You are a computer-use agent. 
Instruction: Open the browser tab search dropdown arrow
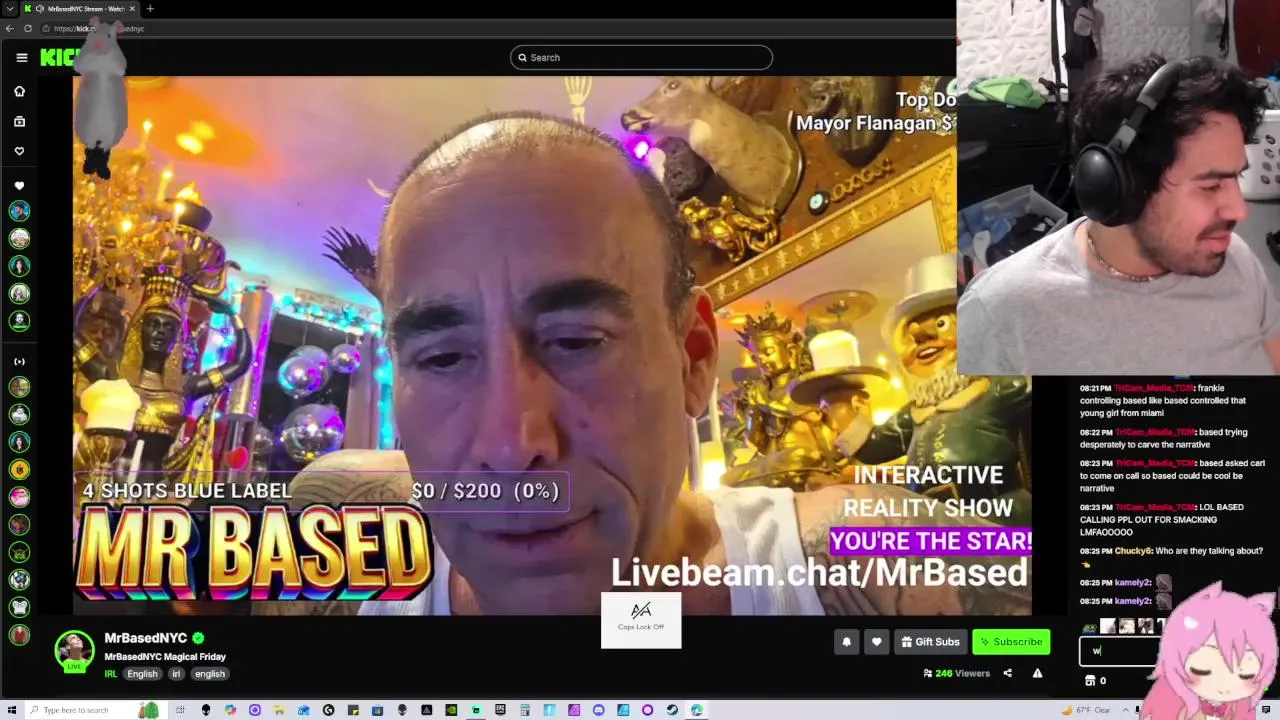pyautogui.click(x=10, y=9)
